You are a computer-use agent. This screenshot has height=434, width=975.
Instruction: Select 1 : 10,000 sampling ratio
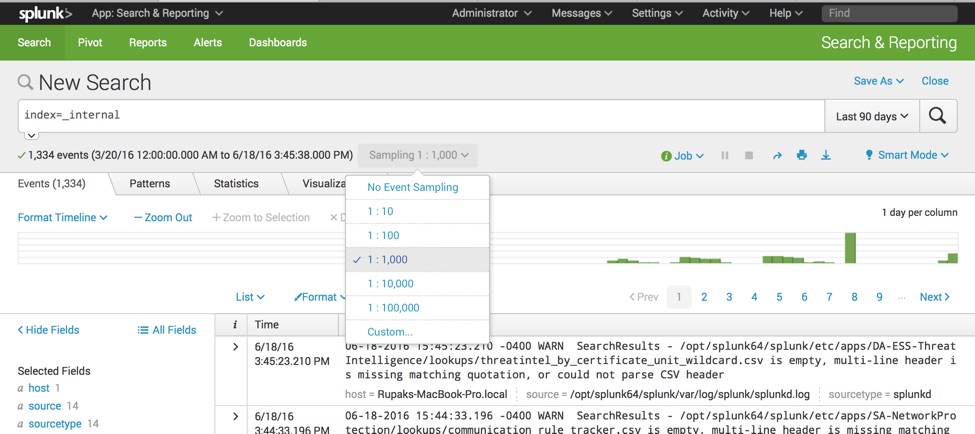pos(417,284)
